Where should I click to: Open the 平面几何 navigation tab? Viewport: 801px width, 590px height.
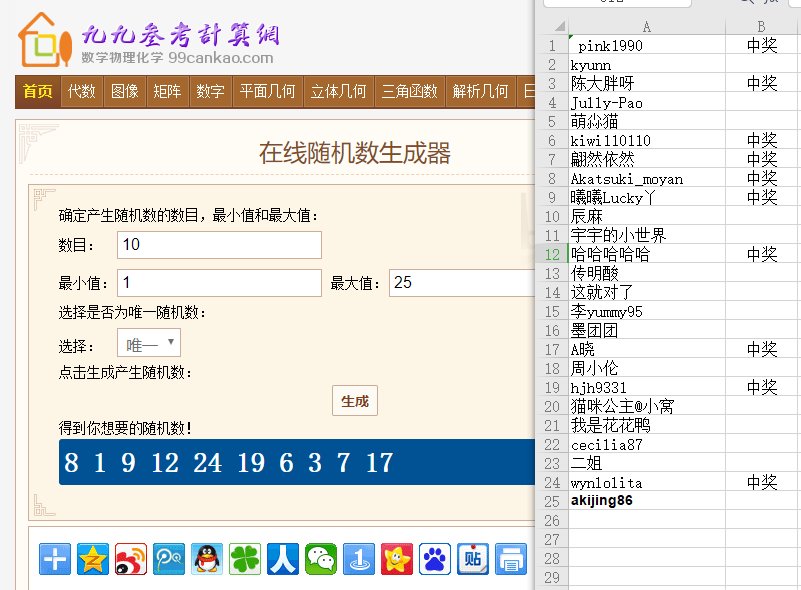[268, 91]
